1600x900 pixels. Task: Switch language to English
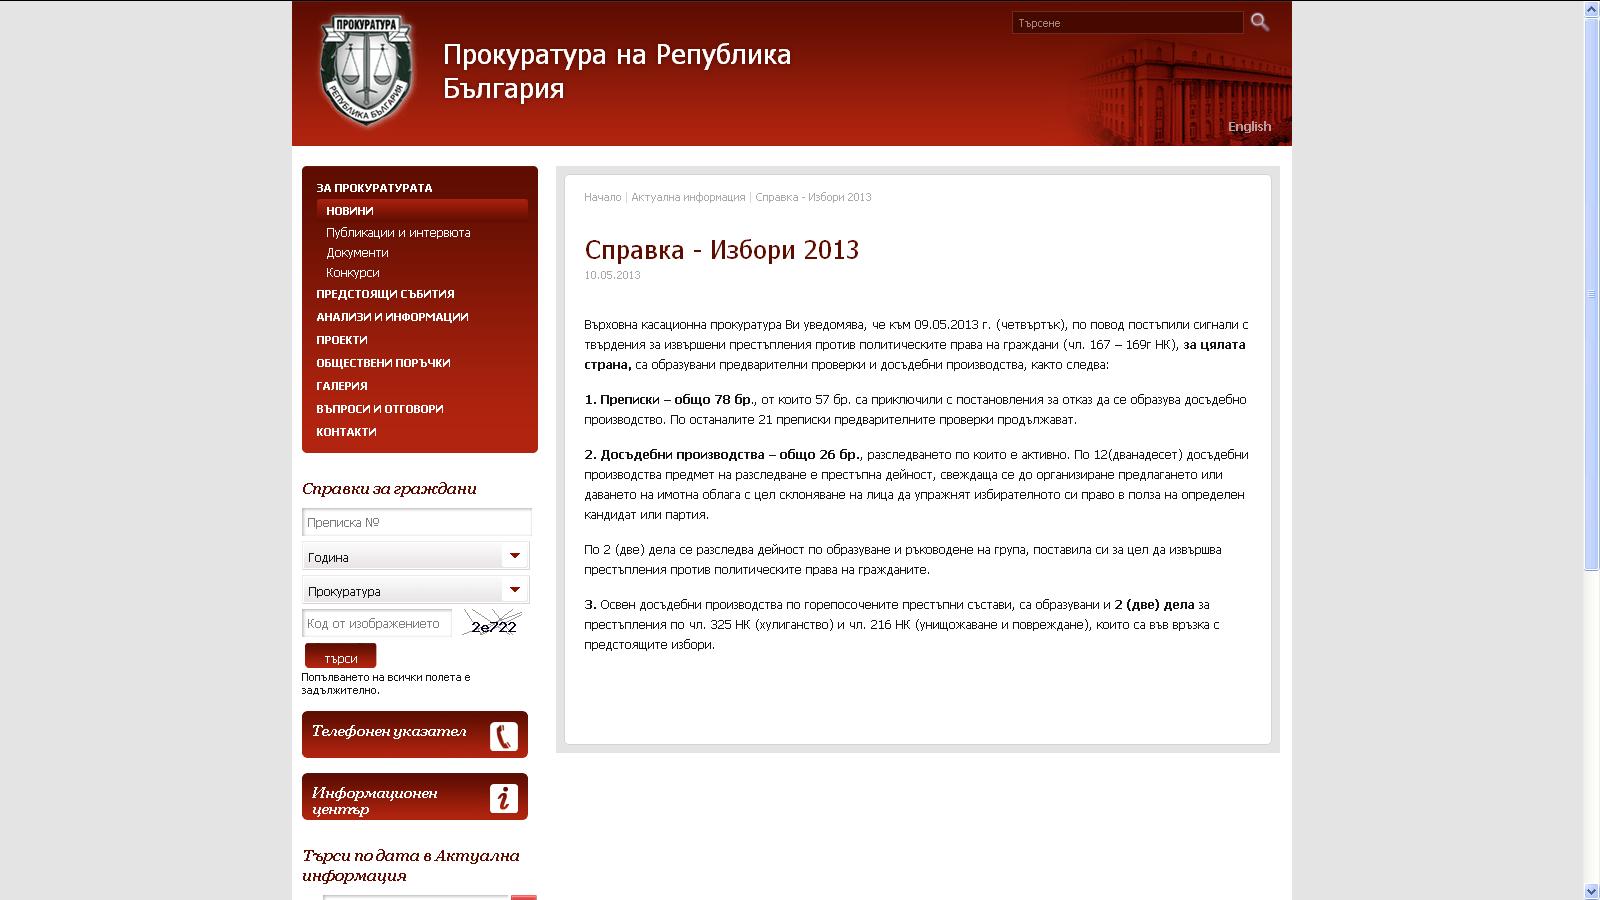tap(1249, 126)
